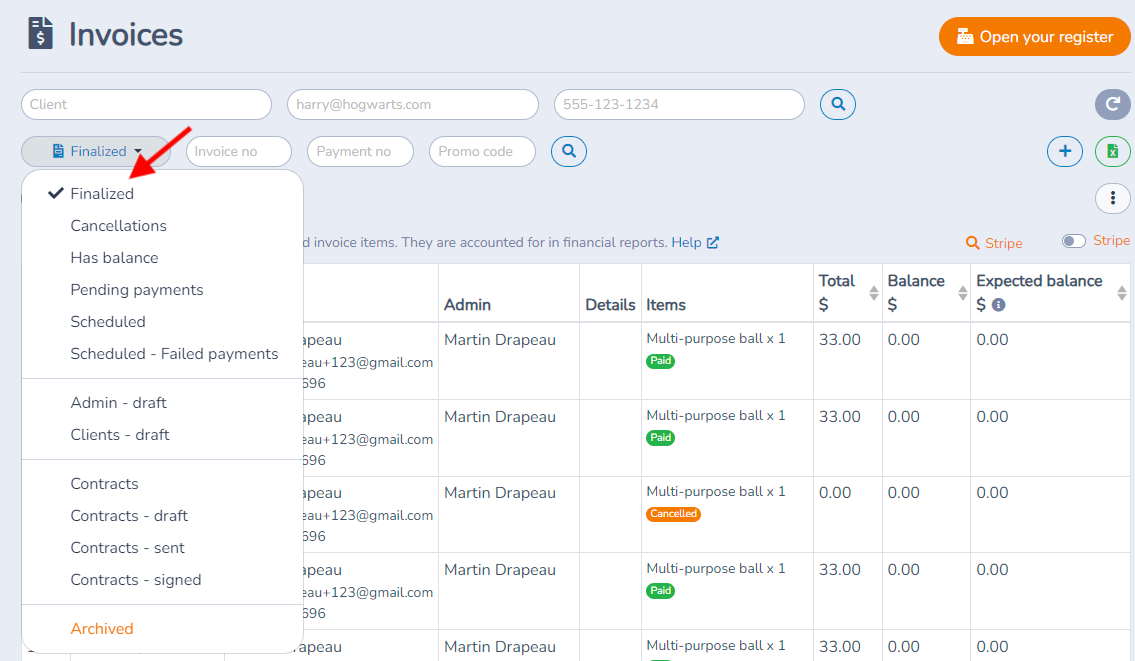The width and height of the screenshot is (1135, 661).
Task: Click the Details column header
Action: 610,305
